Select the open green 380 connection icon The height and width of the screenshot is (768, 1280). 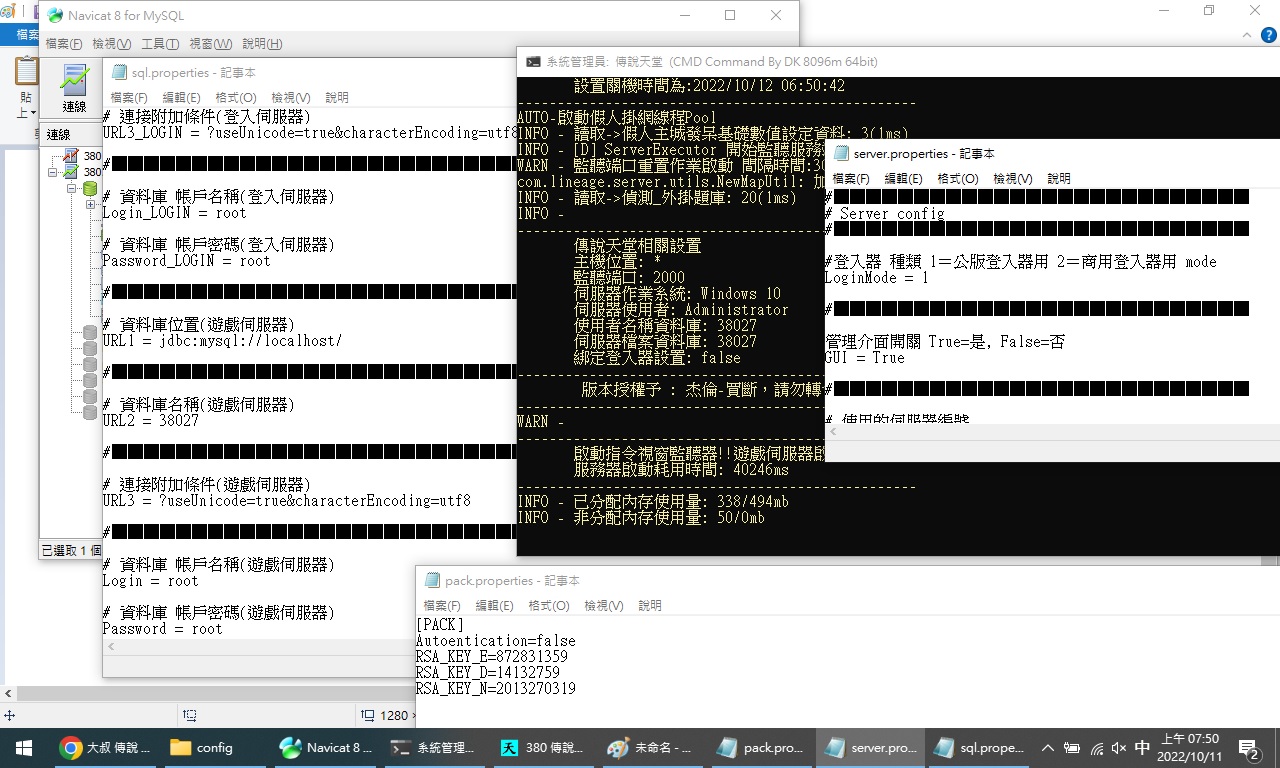[x=70, y=172]
